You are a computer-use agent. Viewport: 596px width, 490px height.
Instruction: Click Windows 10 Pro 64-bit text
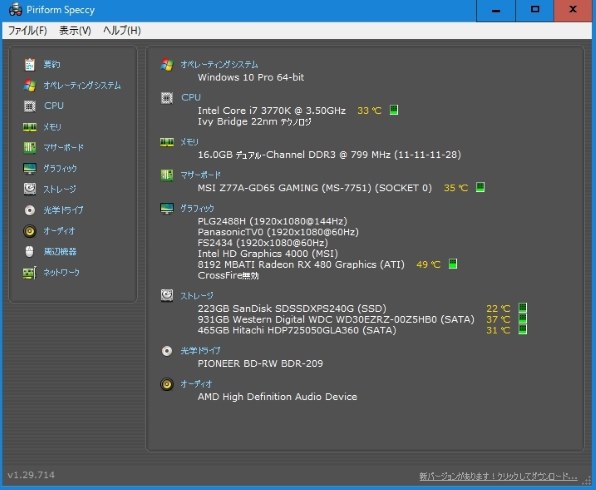[251, 78]
